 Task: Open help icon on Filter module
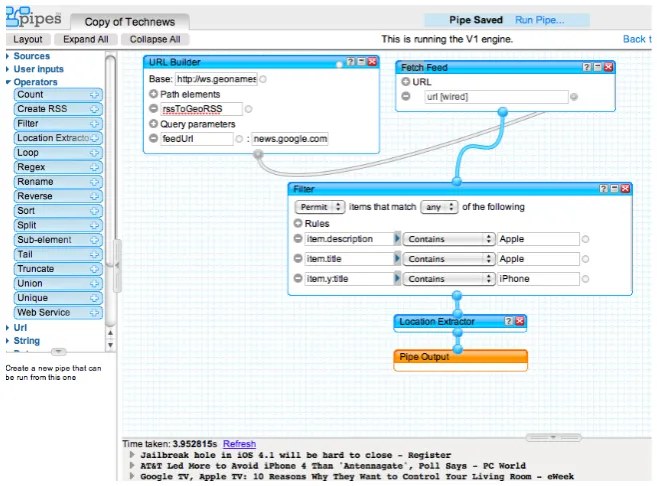[x=603, y=189]
